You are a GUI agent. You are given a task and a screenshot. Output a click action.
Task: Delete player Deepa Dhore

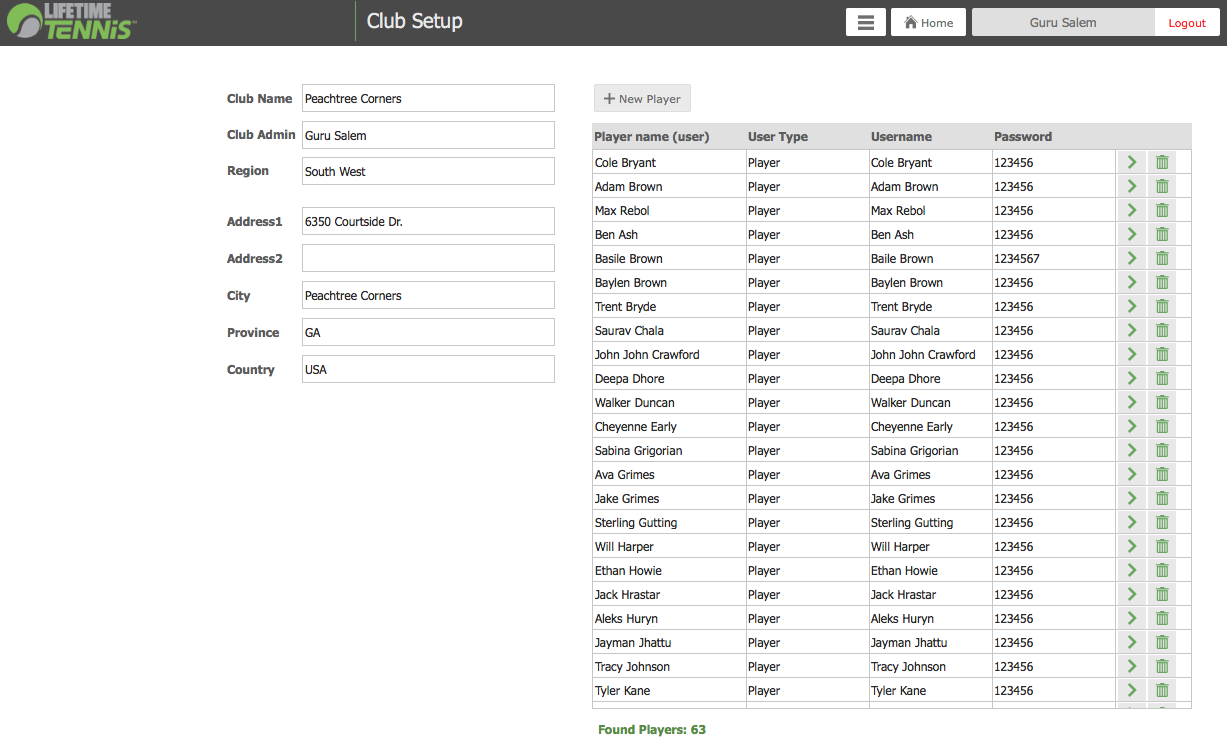1162,378
